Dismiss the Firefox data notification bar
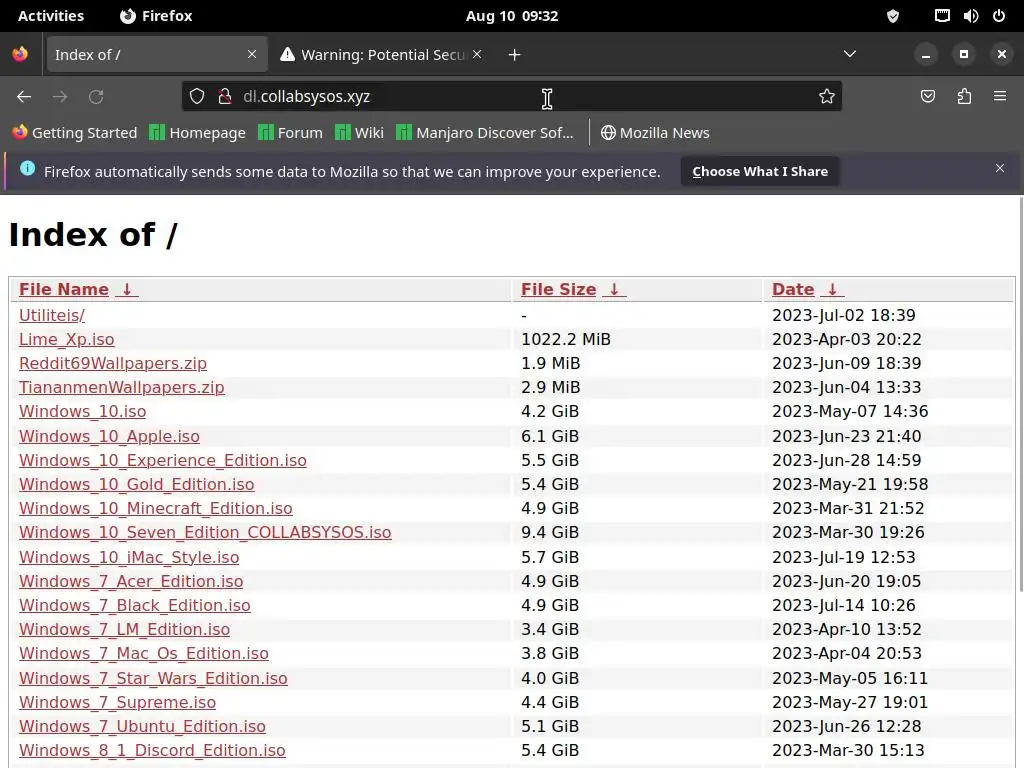The height and width of the screenshot is (768, 1024). point(1000,168)
